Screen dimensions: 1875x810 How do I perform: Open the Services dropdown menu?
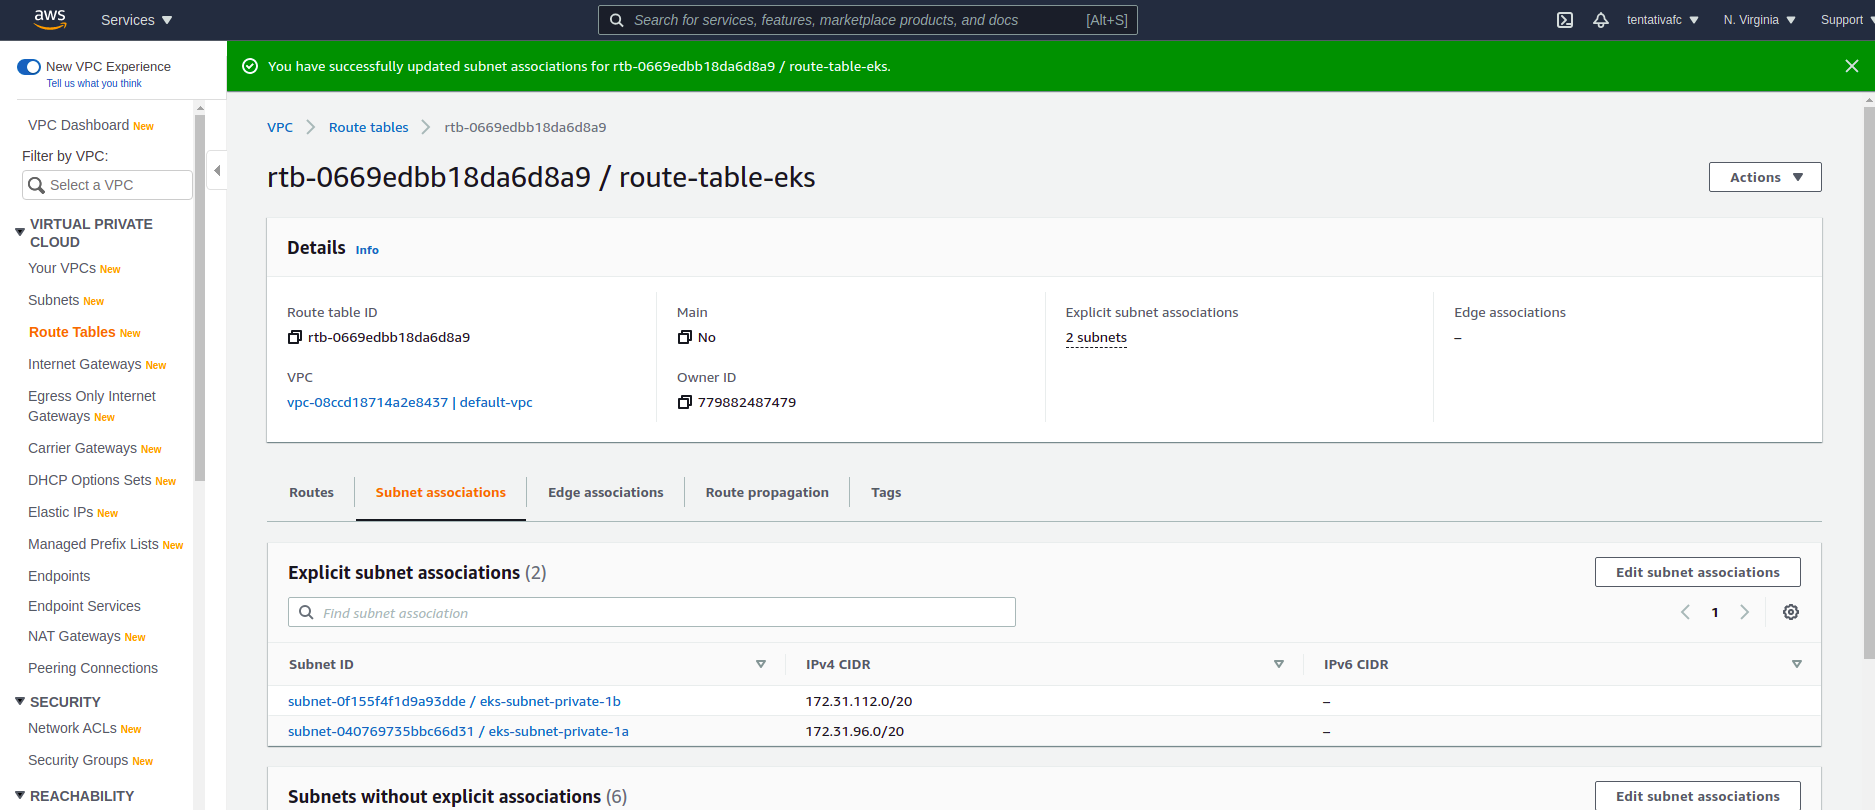point(137,20)
